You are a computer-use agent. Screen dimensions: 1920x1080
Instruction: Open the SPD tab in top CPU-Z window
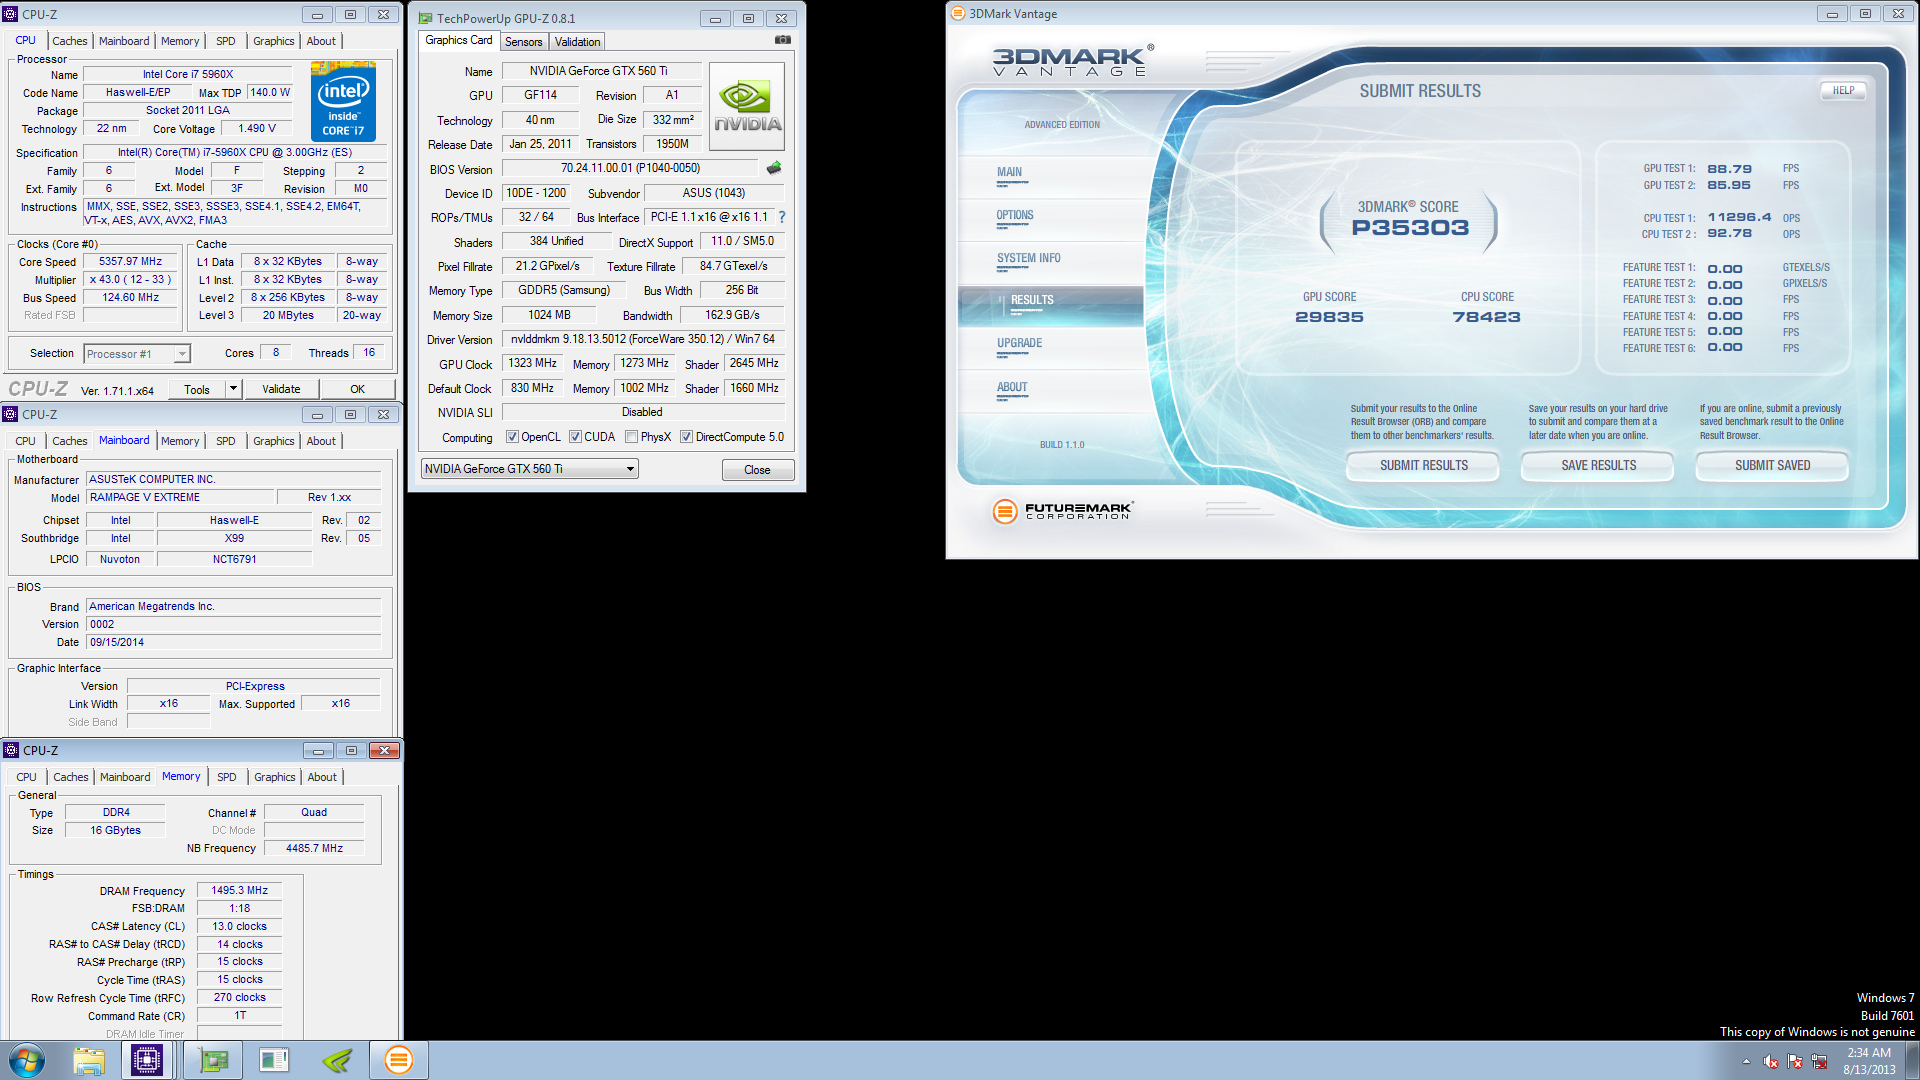click(x=226, y=41)
